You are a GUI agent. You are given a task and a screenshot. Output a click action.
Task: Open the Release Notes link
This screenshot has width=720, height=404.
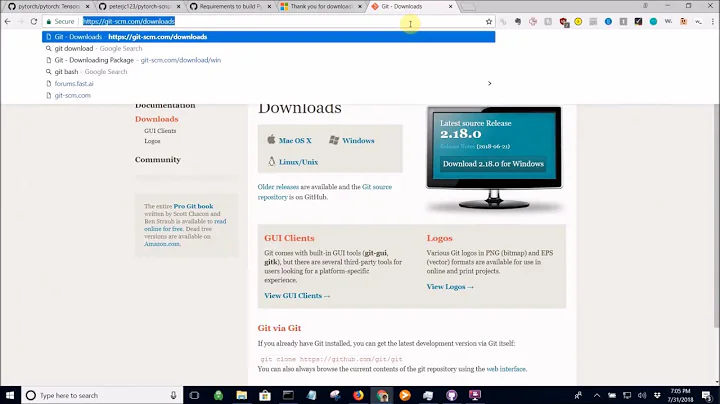[x=457, y=146]
